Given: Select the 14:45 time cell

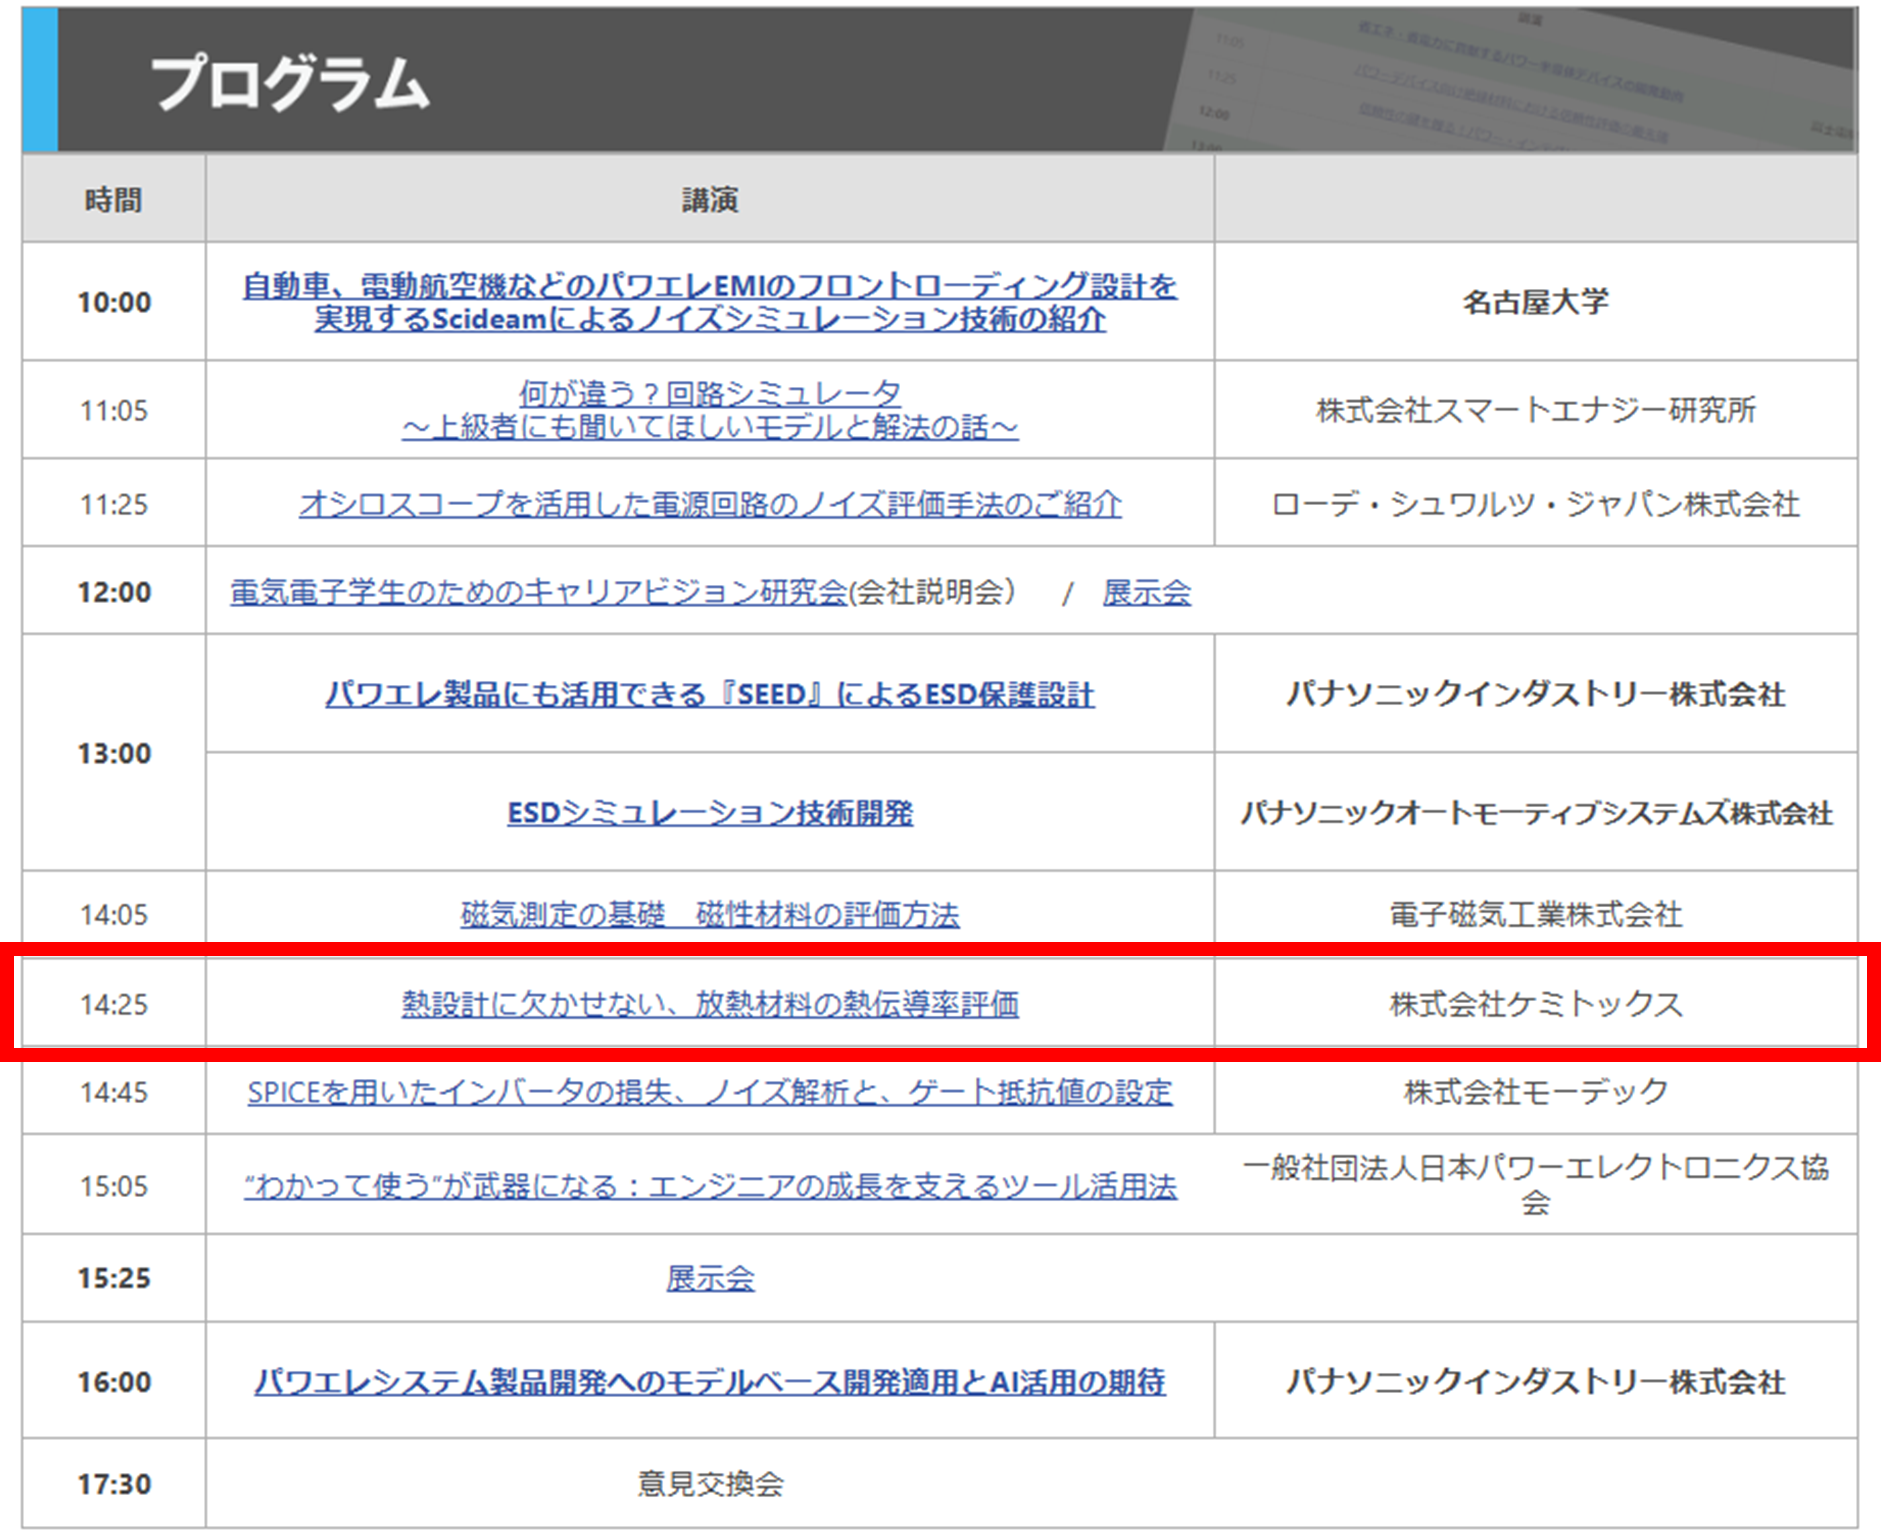Looking at the screenshot, I should click(113, 1092).
